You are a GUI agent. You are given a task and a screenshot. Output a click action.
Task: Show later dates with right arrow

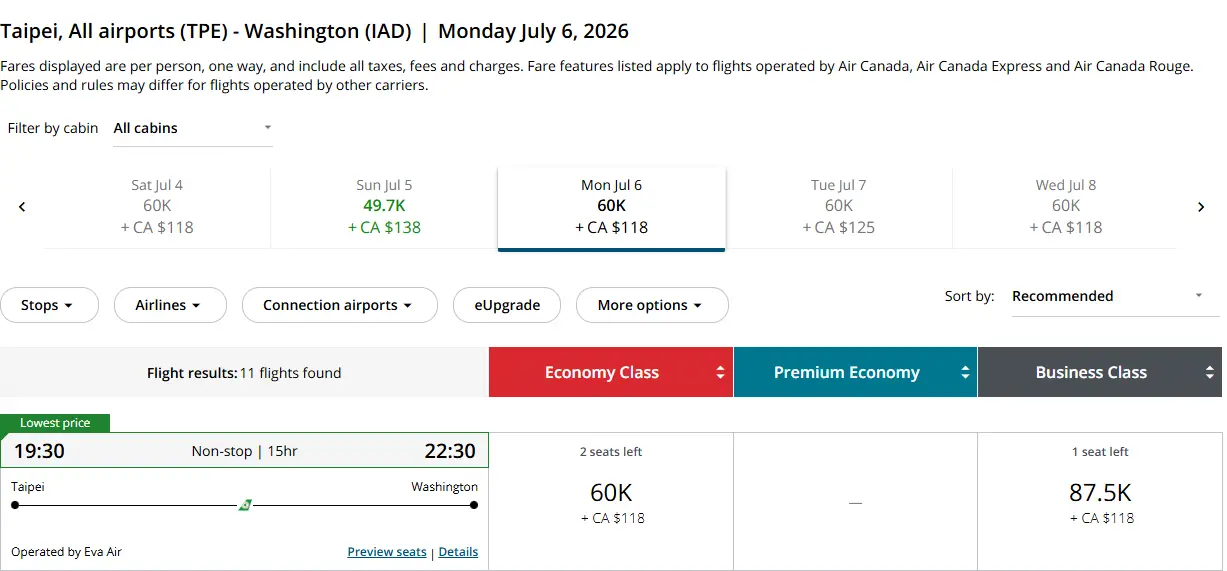pos(1201,207)
